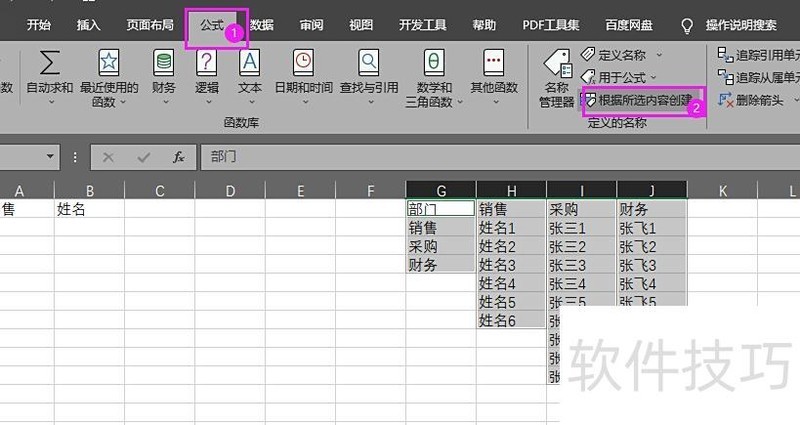
Task: Select cell G1 containing 部门
Action: (441, 209)
